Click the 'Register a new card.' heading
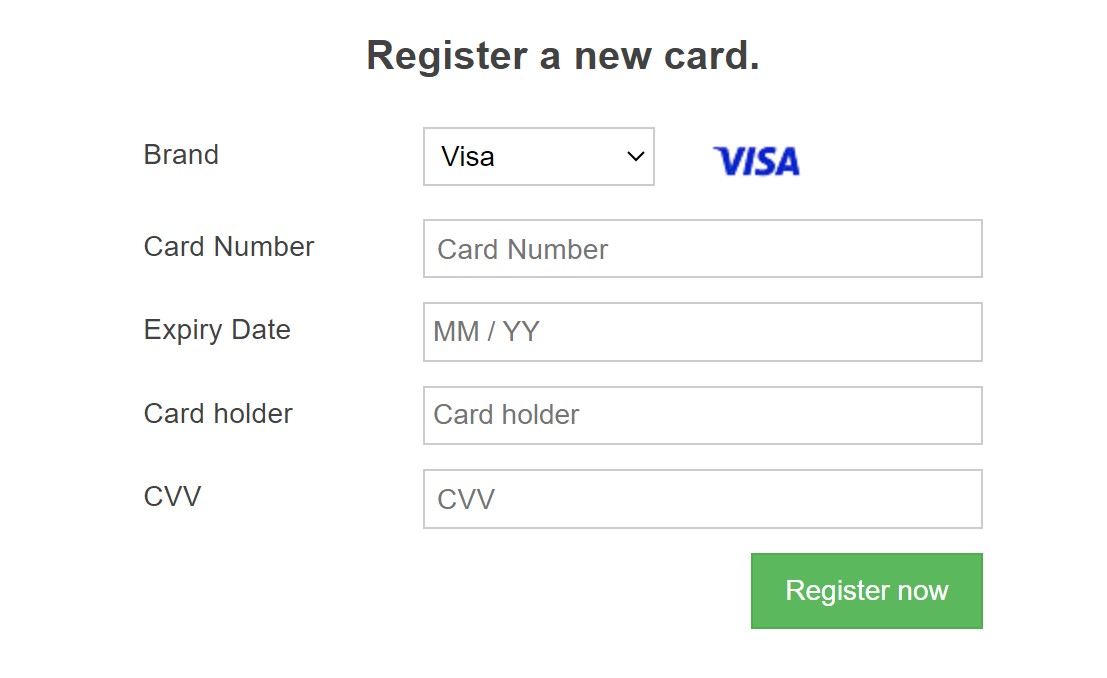 pos(563,56)
